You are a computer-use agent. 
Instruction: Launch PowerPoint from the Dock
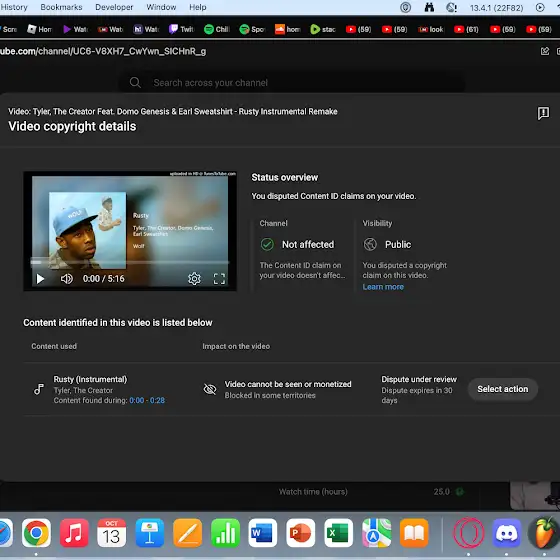point(301,533)
